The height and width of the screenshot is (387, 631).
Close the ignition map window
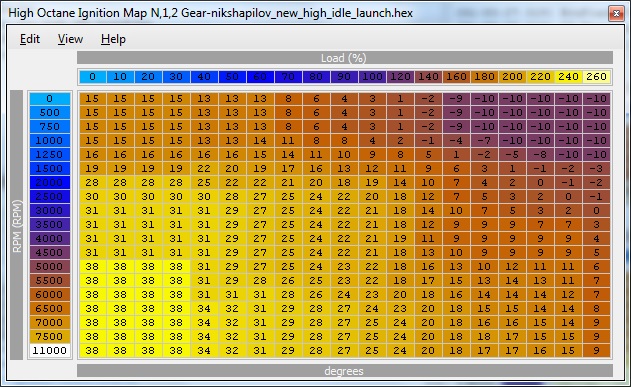(616, 14)
